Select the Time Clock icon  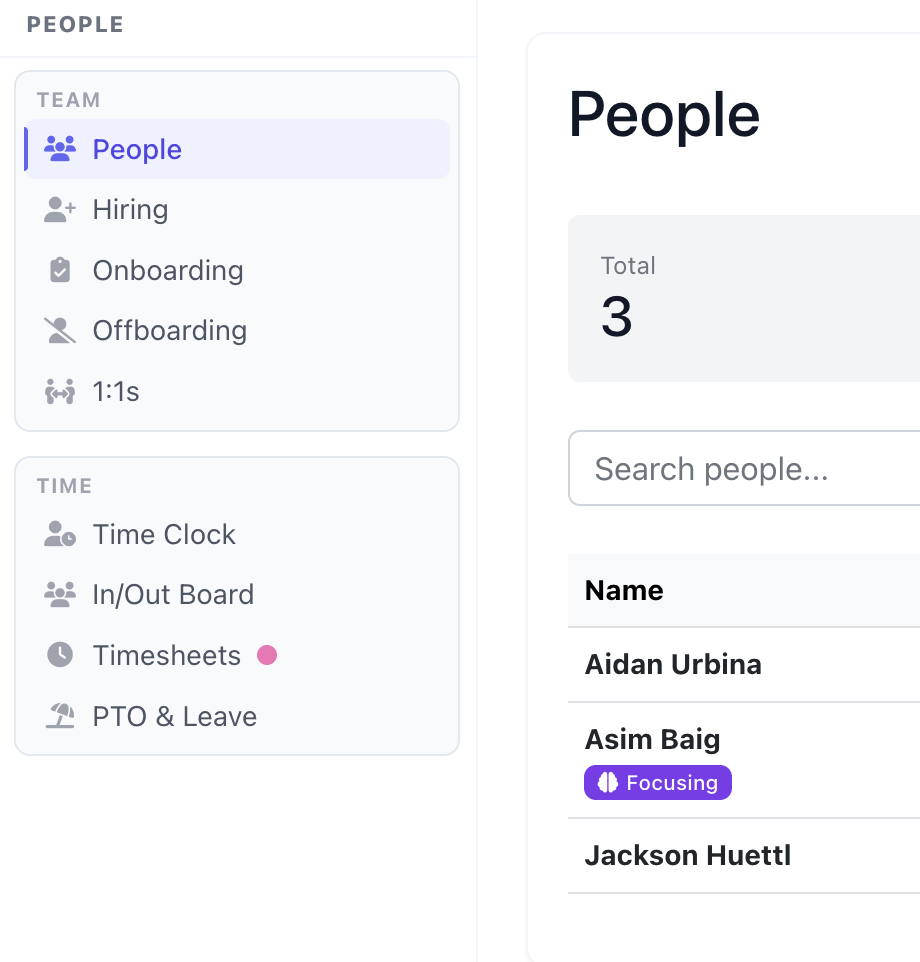coord(60,534)
